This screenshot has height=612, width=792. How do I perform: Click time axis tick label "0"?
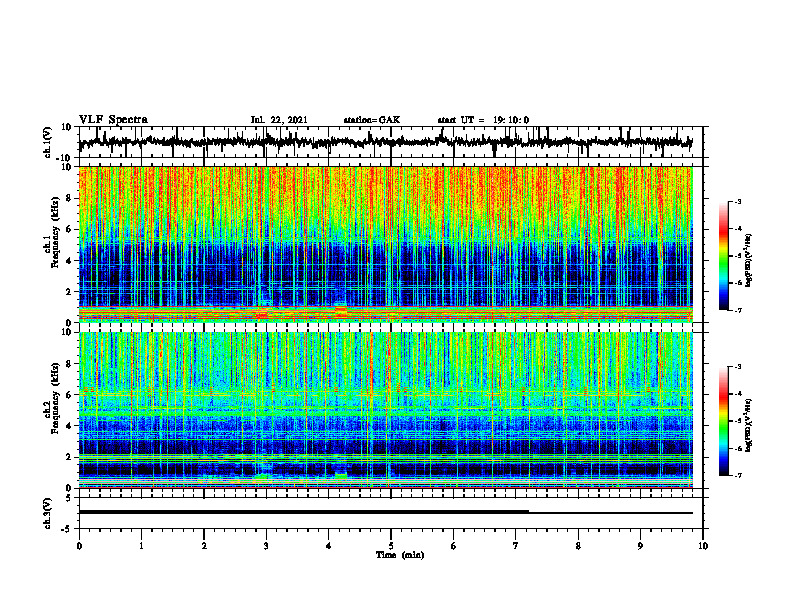(79, 546)
